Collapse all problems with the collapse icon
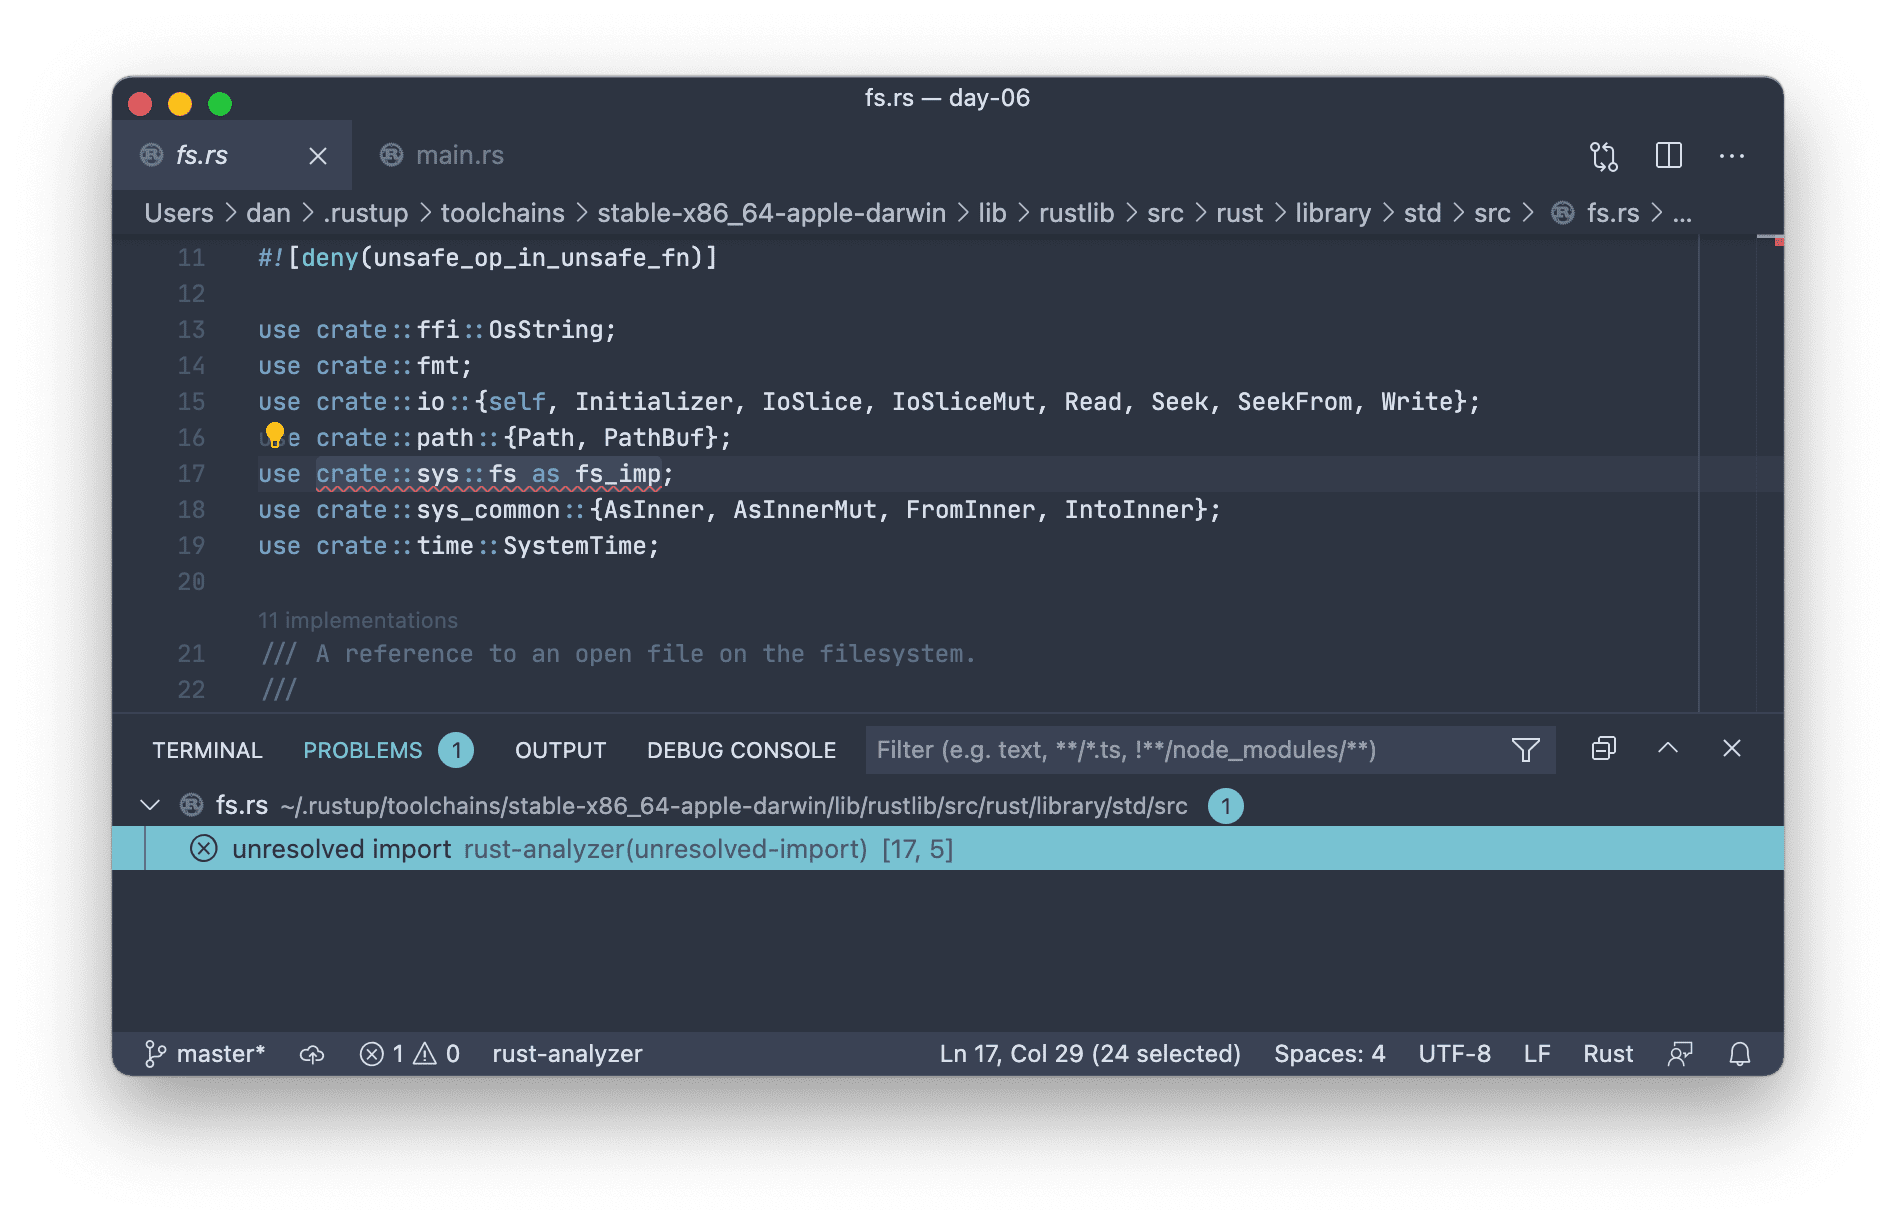Viewport: 1896px width, 1224px height. point(1603,749)
